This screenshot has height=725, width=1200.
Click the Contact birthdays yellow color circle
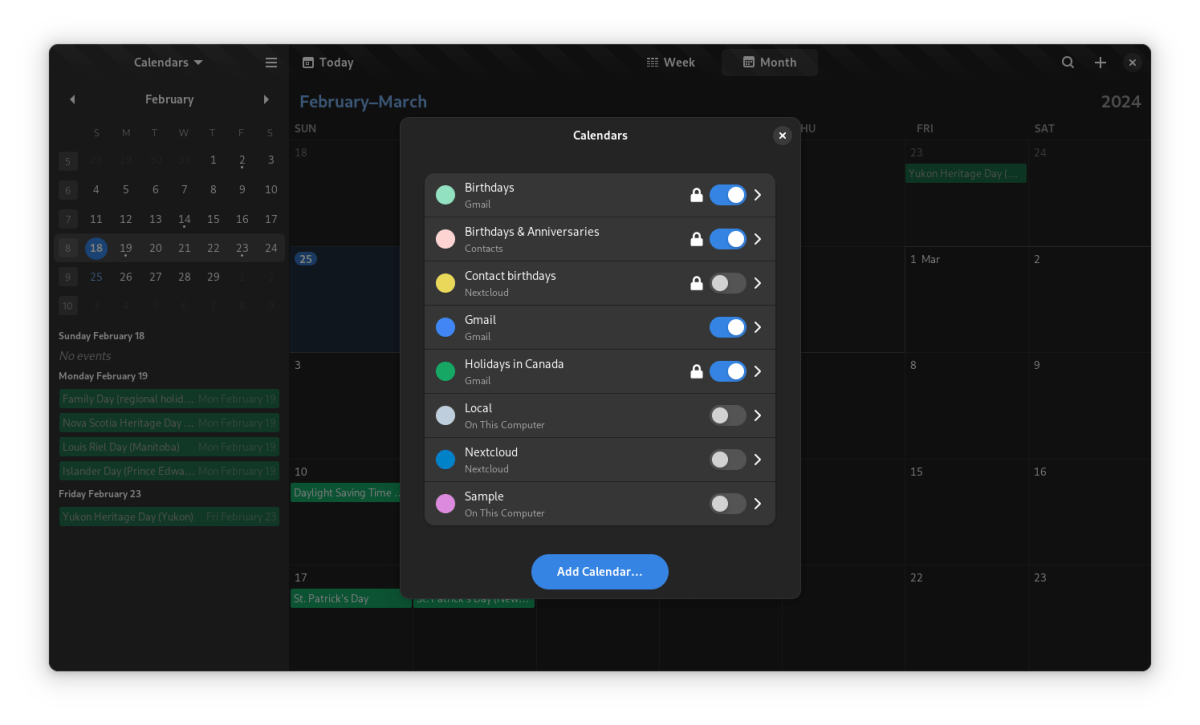coord(446,283)
